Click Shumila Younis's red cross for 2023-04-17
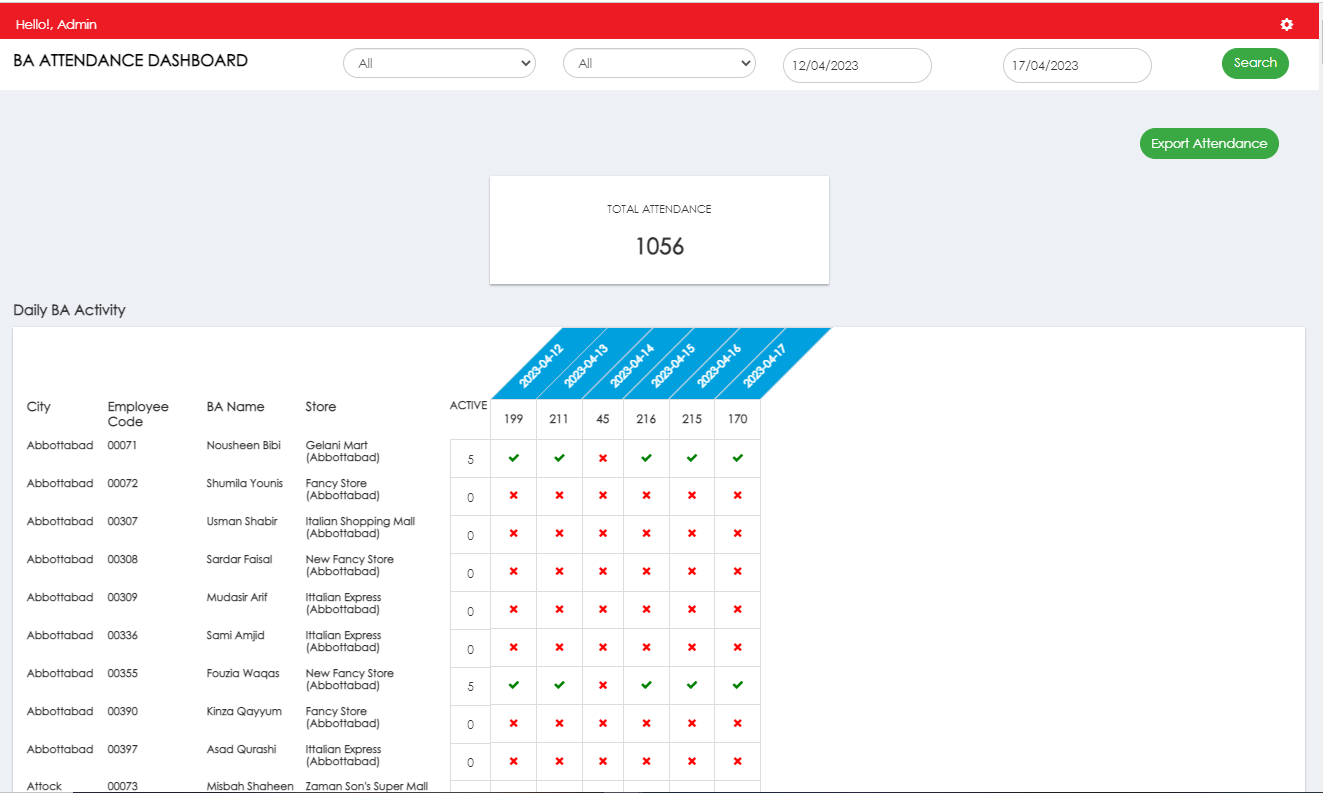The width and height of the screenshot is (1323, 793). pos(737,496)
